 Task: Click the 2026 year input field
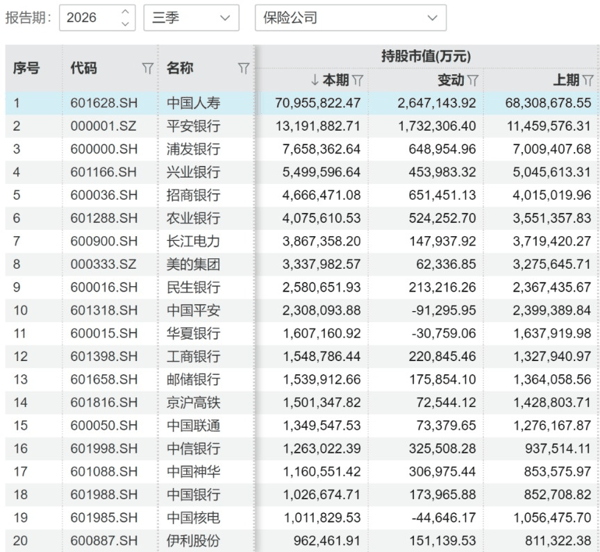[x=97, y=18]
